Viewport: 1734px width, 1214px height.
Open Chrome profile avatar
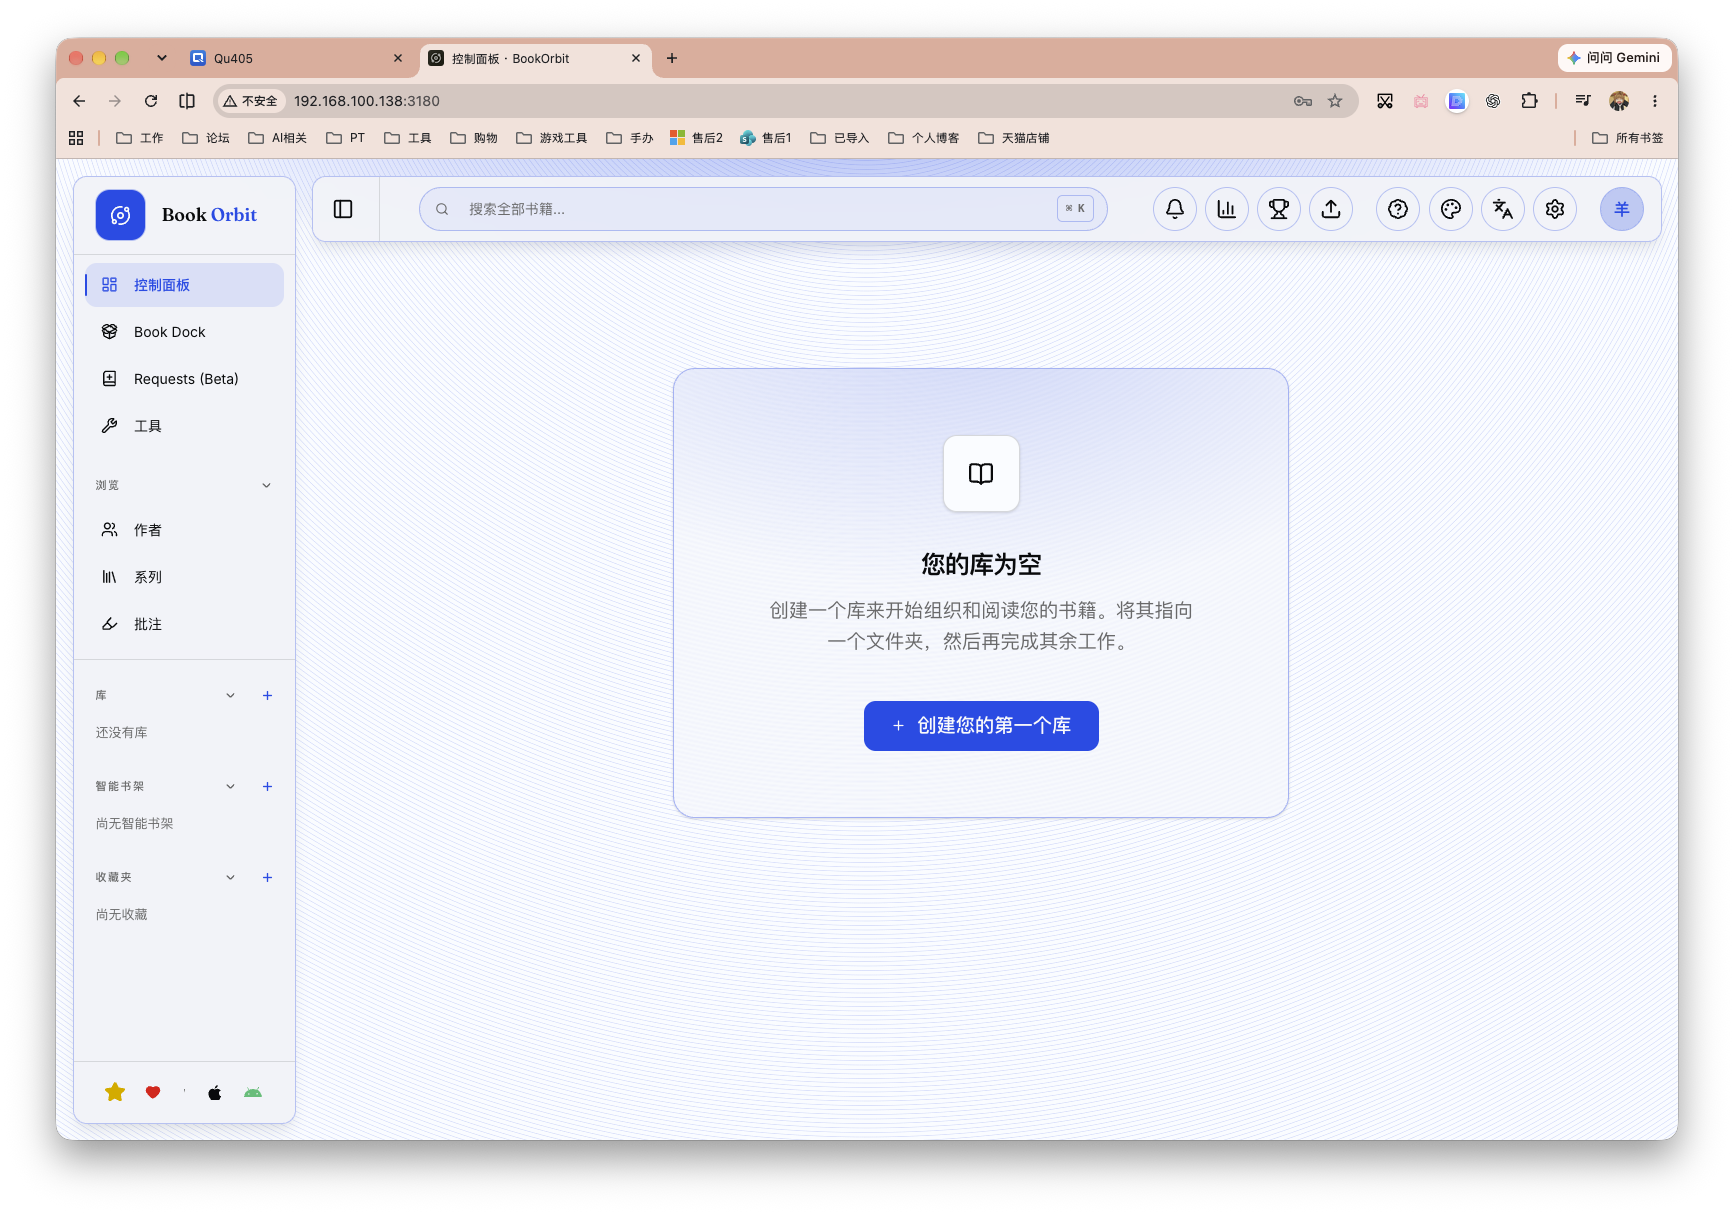pyautogui.click(x=1619, y=101)
